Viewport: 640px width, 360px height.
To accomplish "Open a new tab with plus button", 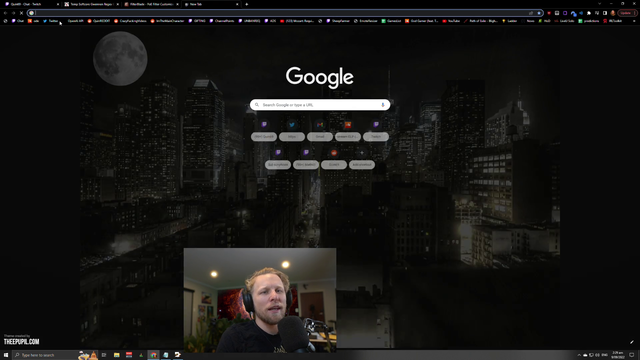I will (x=247, y=4).
